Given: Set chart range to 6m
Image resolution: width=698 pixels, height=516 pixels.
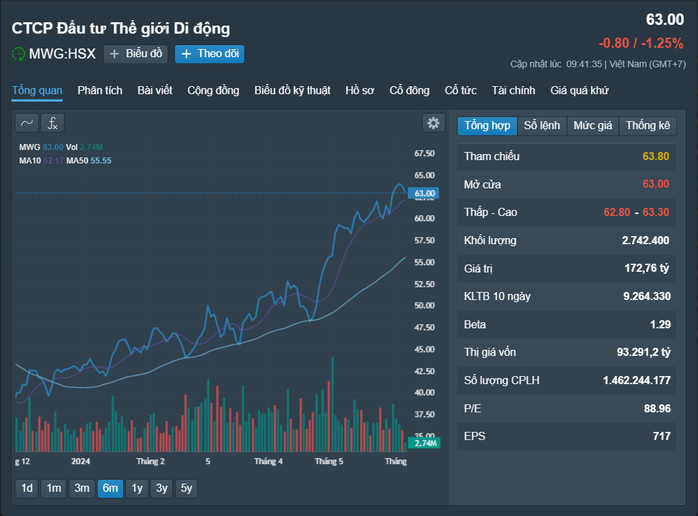Looking at the screenshot, I should click(x=110, y=488).
